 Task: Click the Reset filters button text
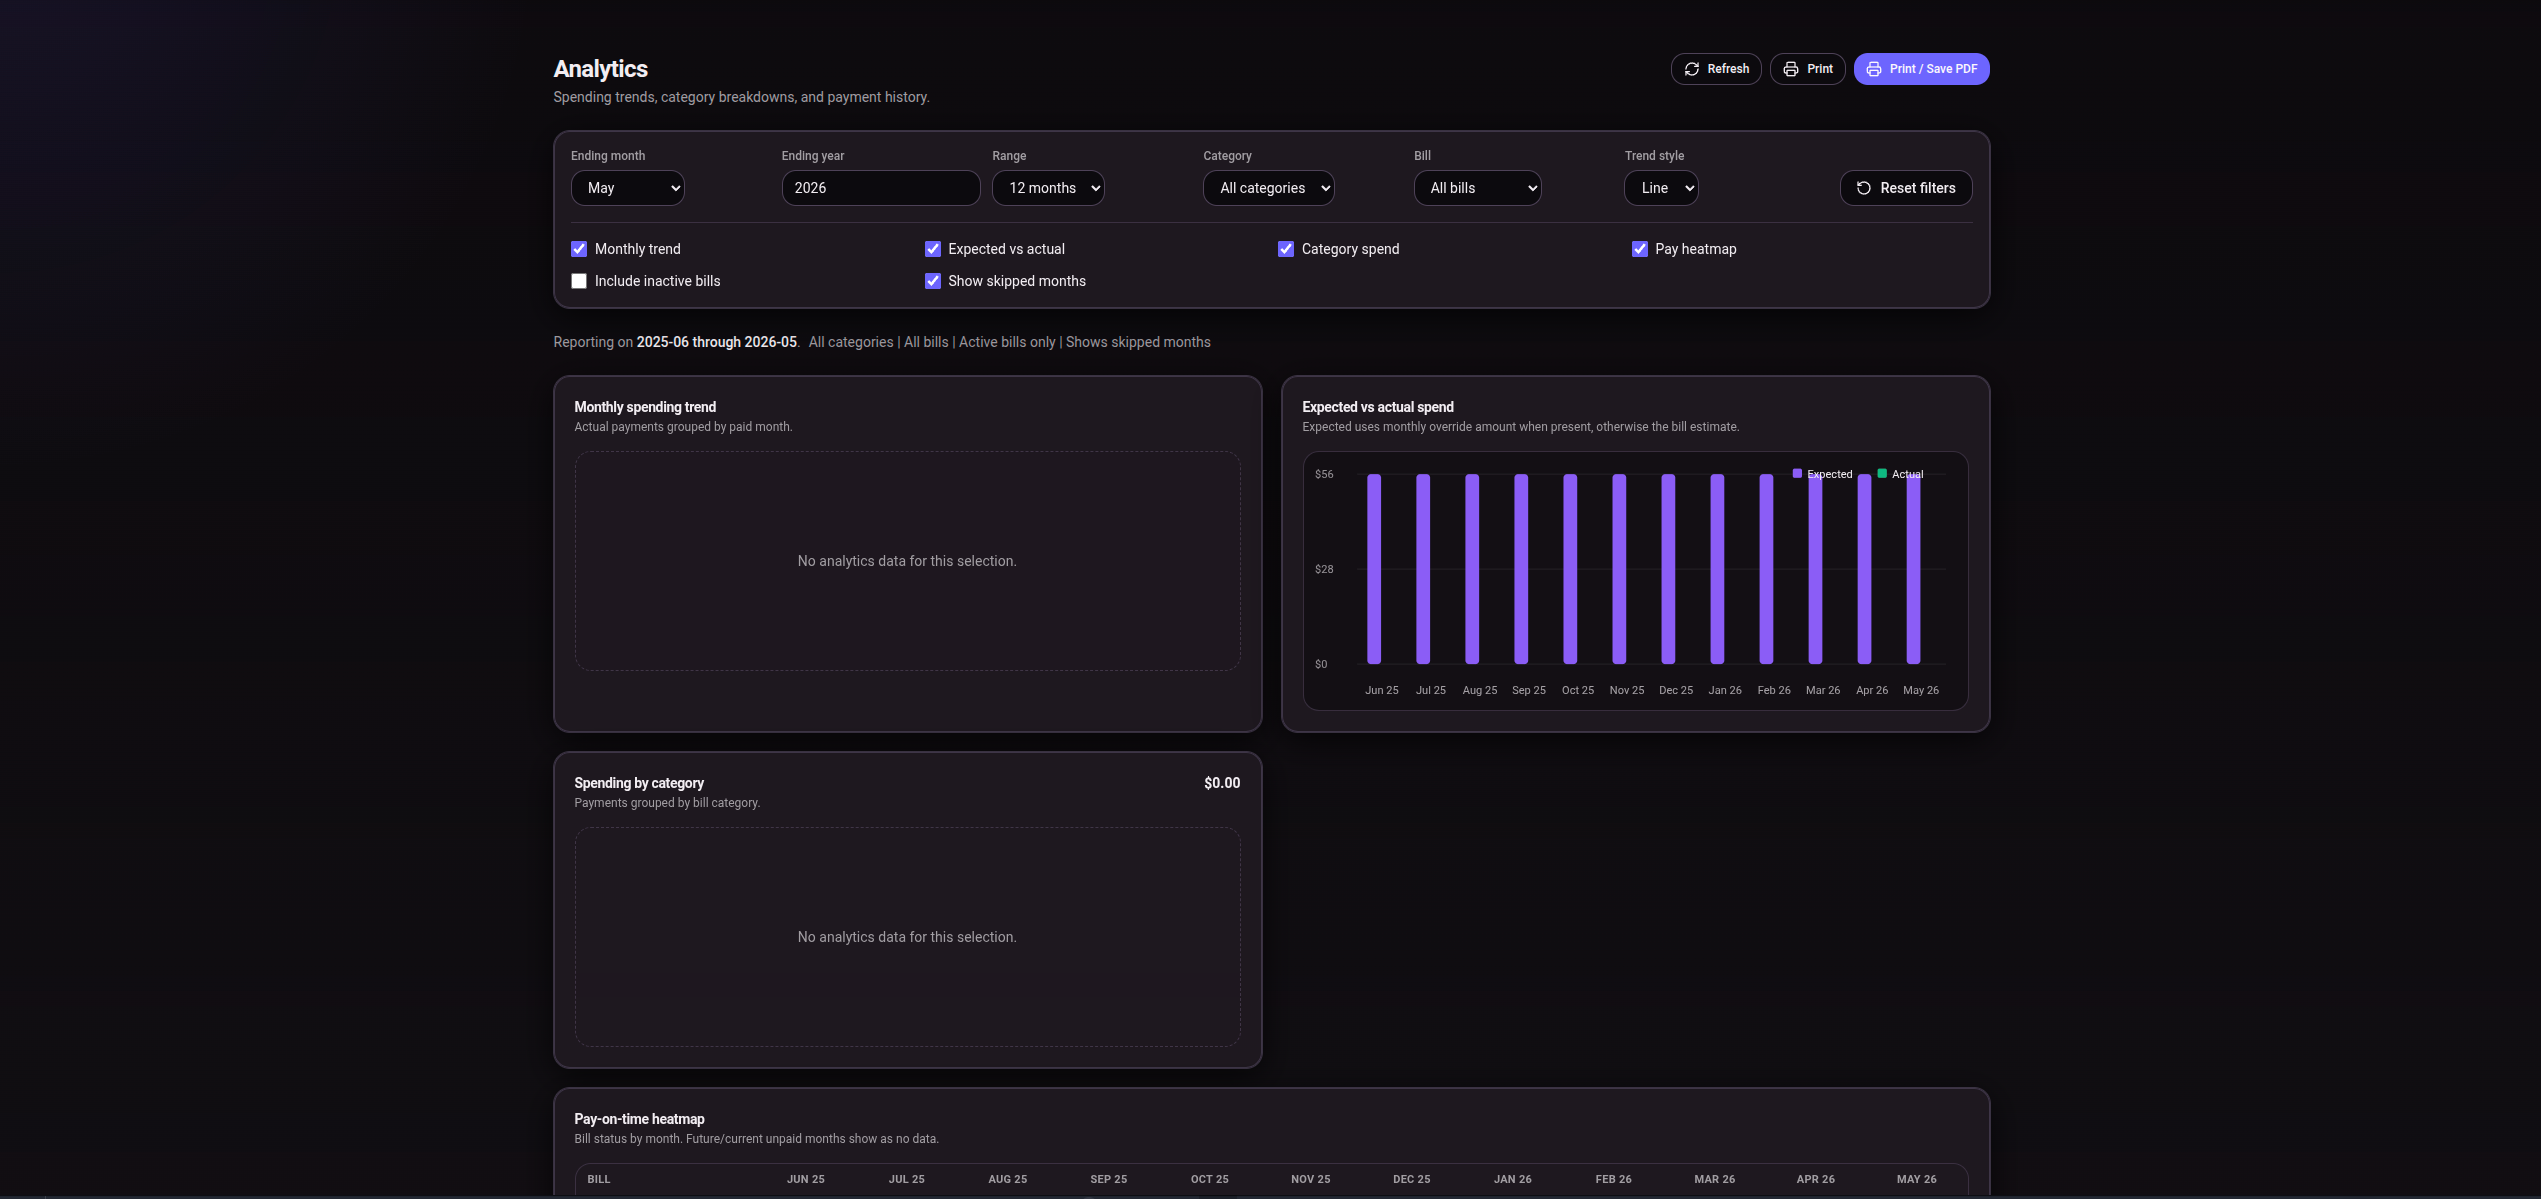click(x=1918, y=188)
